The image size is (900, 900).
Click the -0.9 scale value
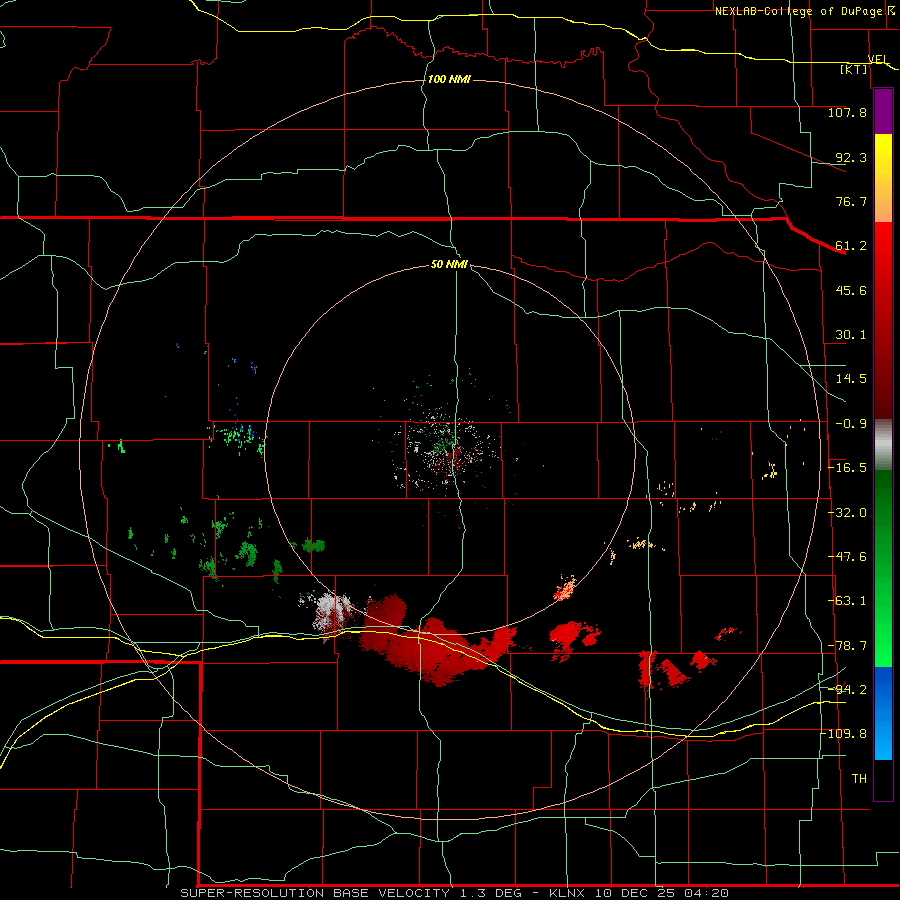[851, 424]
